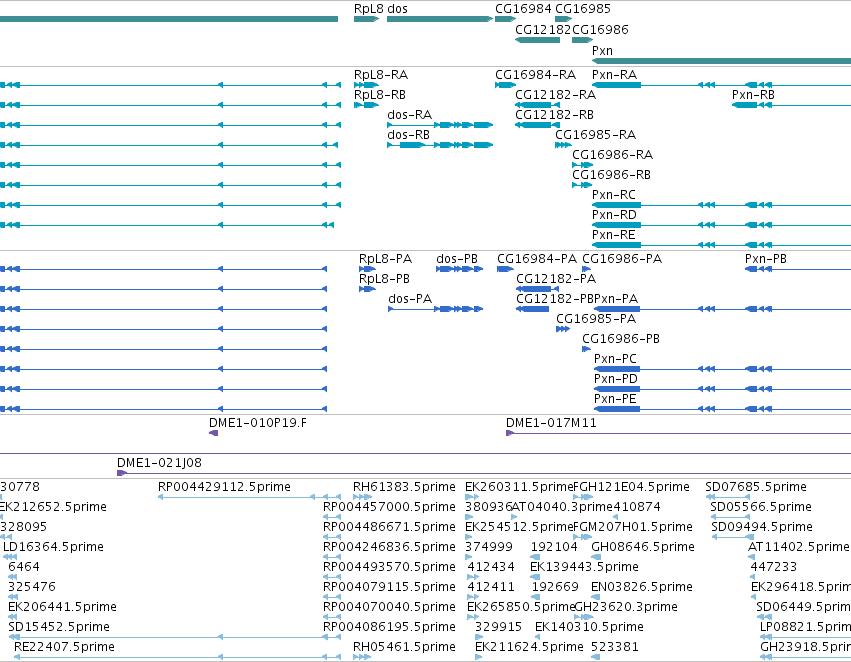This screenshot has height=662, width=851.
Task: Select transcript Pxn-RC label
Action: (x=614, y=195)
